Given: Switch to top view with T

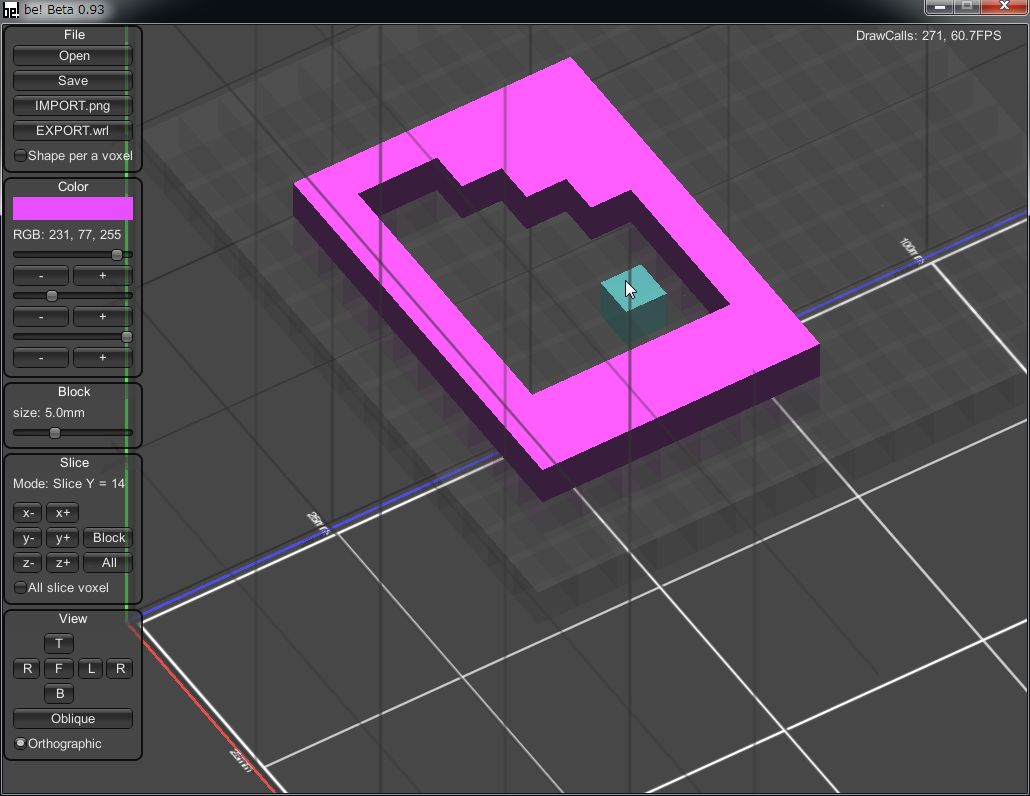Looking at the screenshot, I should (x=59, y=644).
